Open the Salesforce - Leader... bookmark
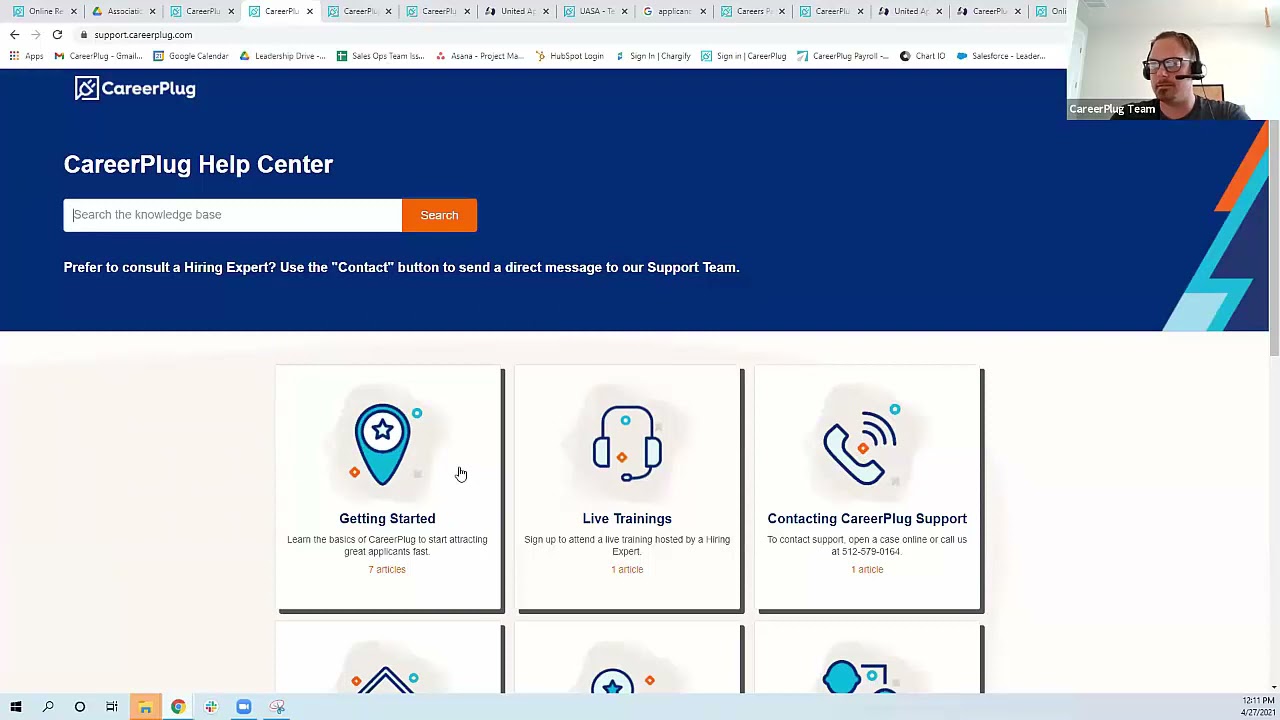 (1001, 56)
